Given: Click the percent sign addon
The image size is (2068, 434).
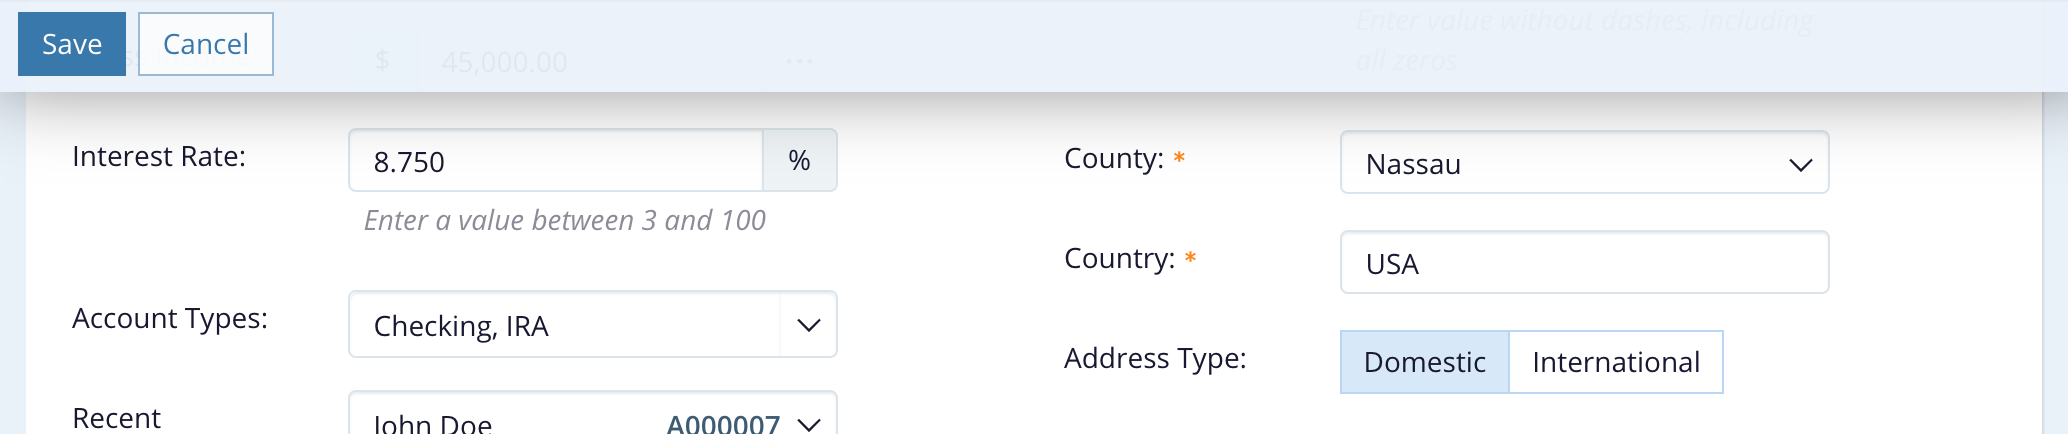Looking at the screenshot, I should [x=799, y=161].
